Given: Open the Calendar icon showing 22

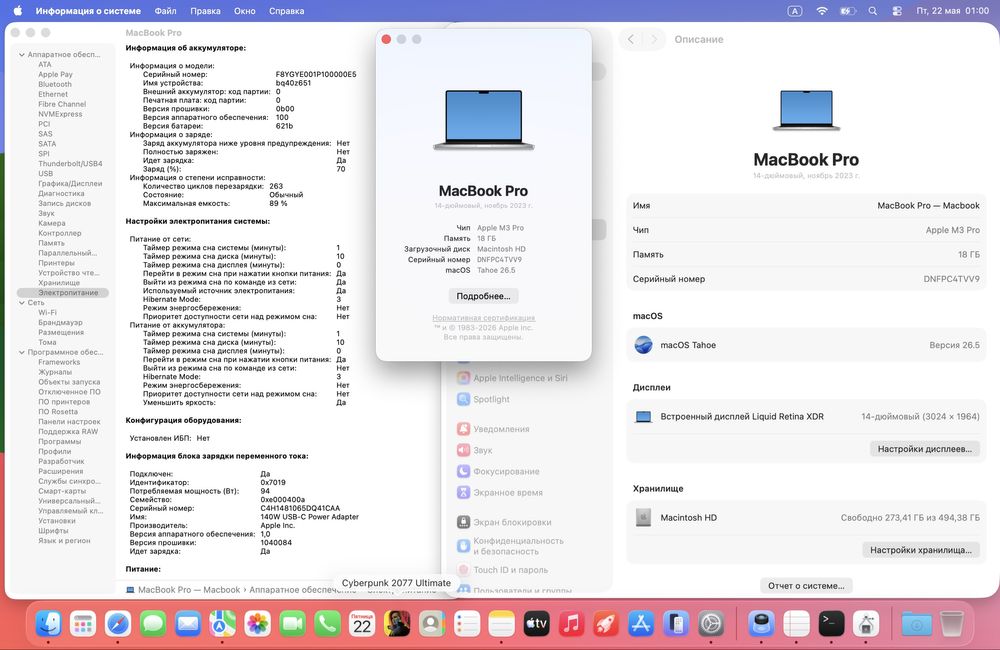Looking at the screenshot, I should pyautogui.click(x=362, y=623).
